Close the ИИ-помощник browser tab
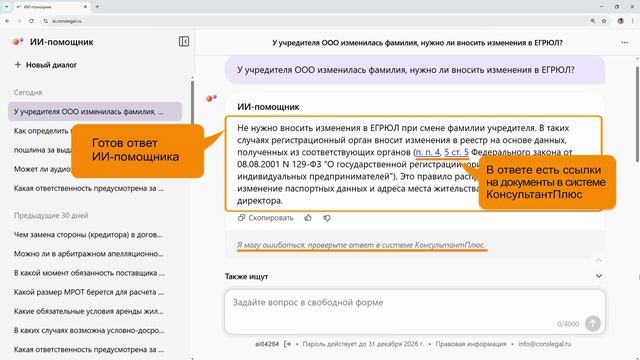640x360 pixels. coord(85,7)
